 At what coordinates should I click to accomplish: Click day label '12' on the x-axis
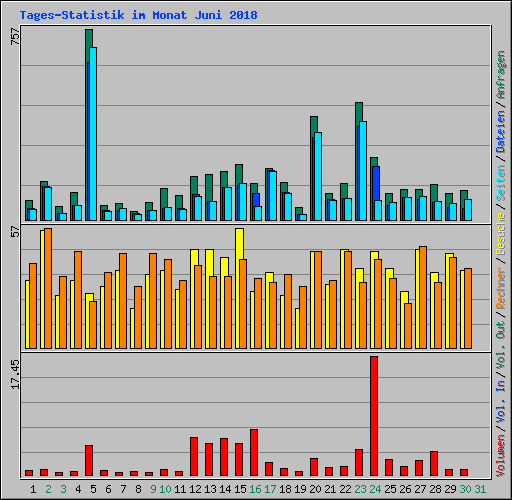pyautogui.click(x=195, y=489)
